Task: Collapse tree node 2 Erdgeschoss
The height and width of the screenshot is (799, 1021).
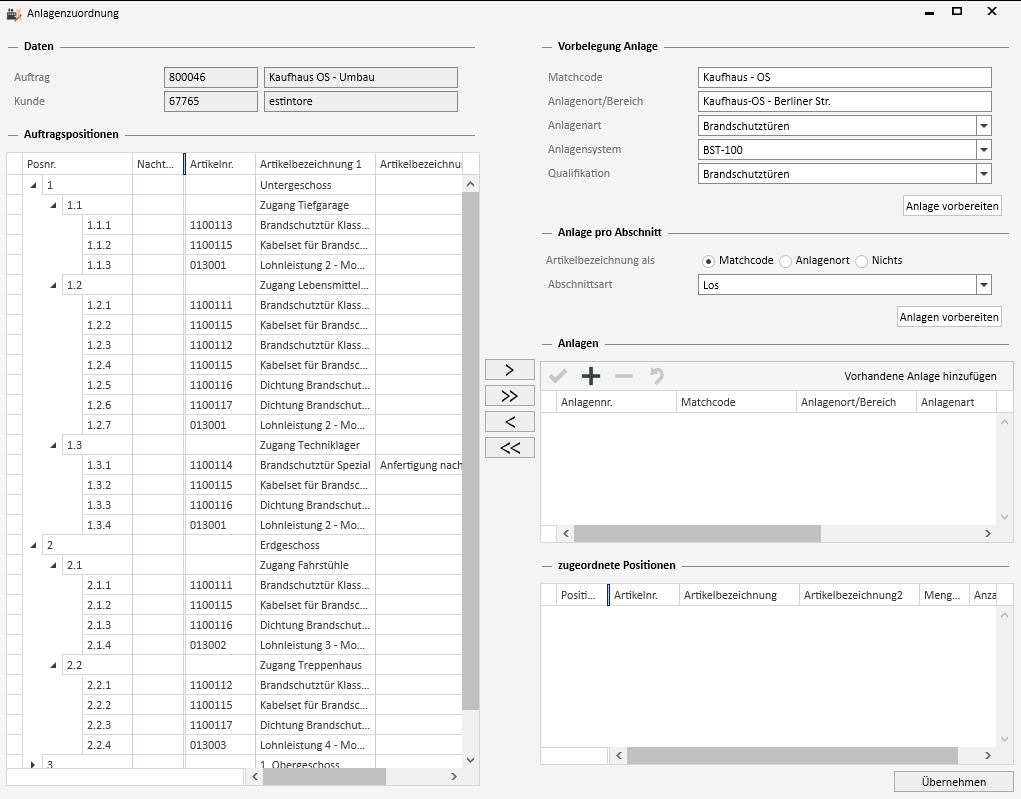Action: pos(33,545)
